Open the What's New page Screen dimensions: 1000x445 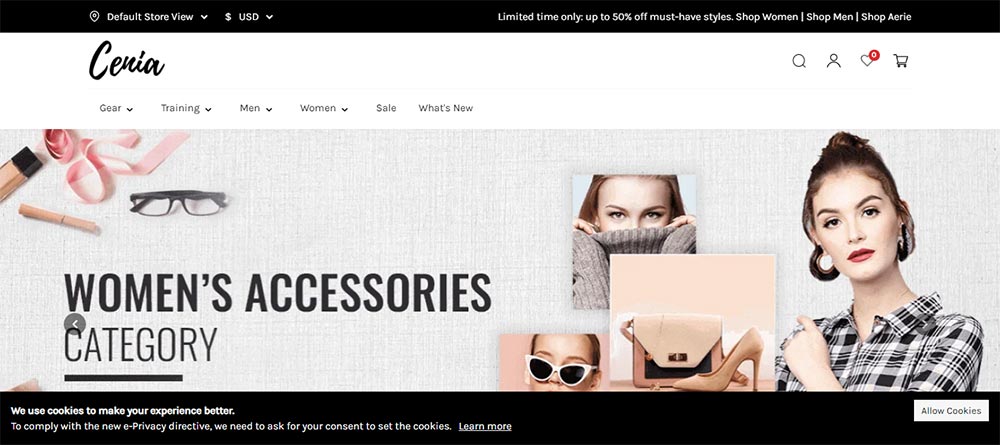[x=446, y=108]
